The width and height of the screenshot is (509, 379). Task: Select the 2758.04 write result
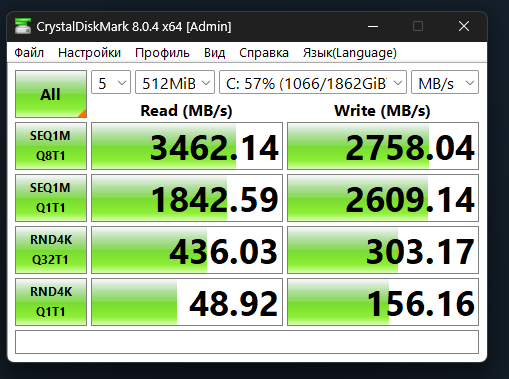[383, 146]
